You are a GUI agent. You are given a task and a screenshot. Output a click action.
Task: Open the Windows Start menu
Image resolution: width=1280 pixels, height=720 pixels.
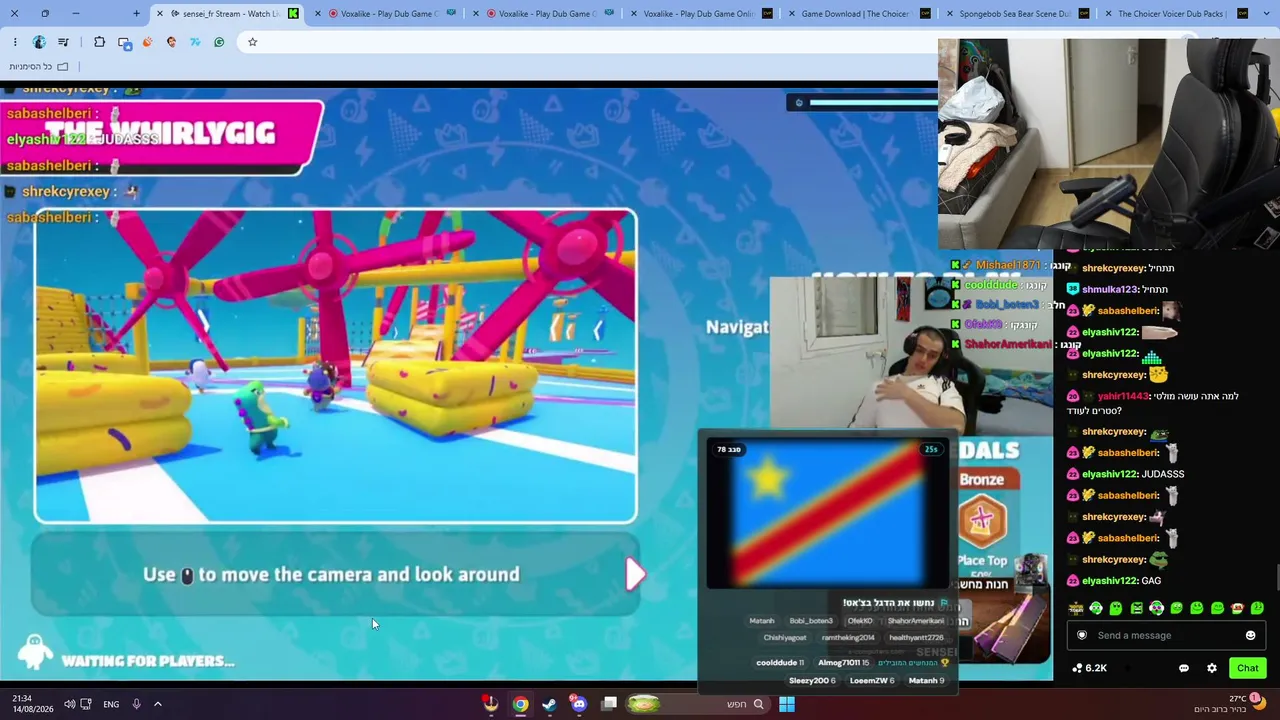[787, 704]
